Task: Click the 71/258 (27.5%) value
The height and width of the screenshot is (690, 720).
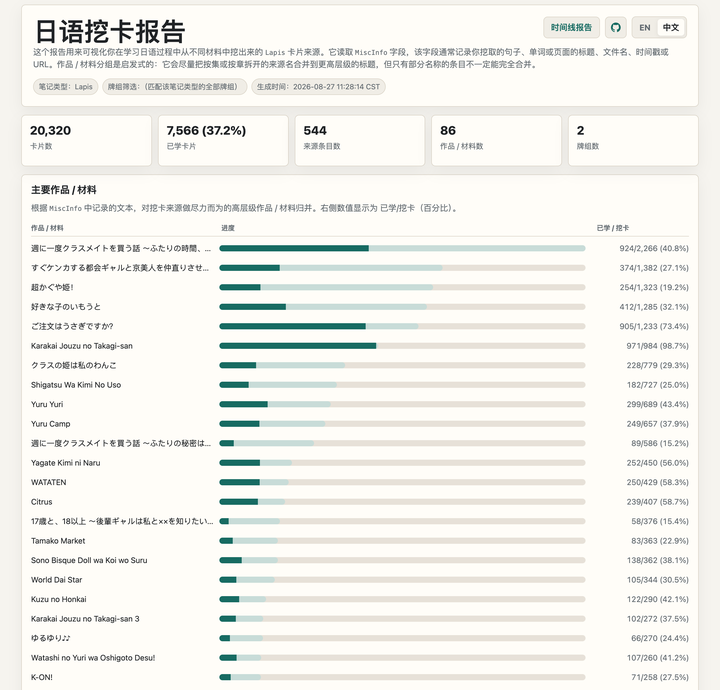Action: 660,678
